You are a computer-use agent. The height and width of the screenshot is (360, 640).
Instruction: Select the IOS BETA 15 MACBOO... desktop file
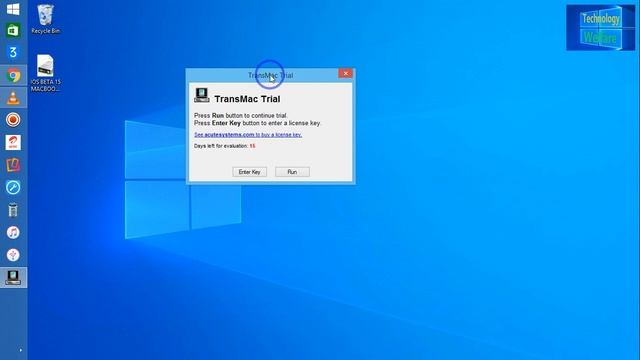[45, 73]
